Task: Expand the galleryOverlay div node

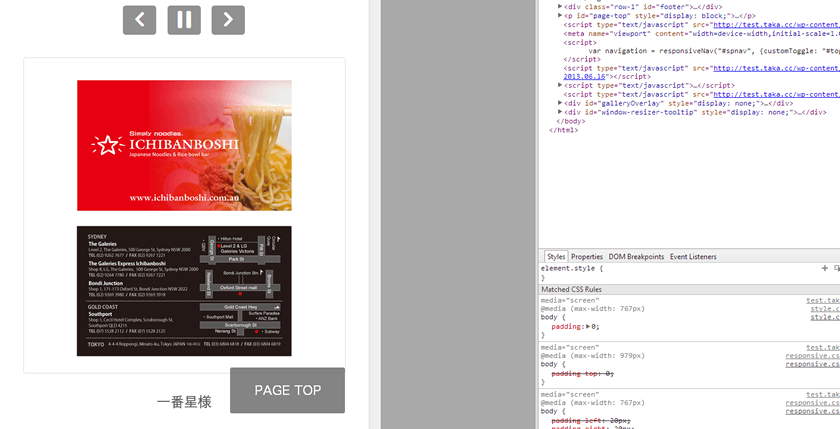Action: pos(560,103)
